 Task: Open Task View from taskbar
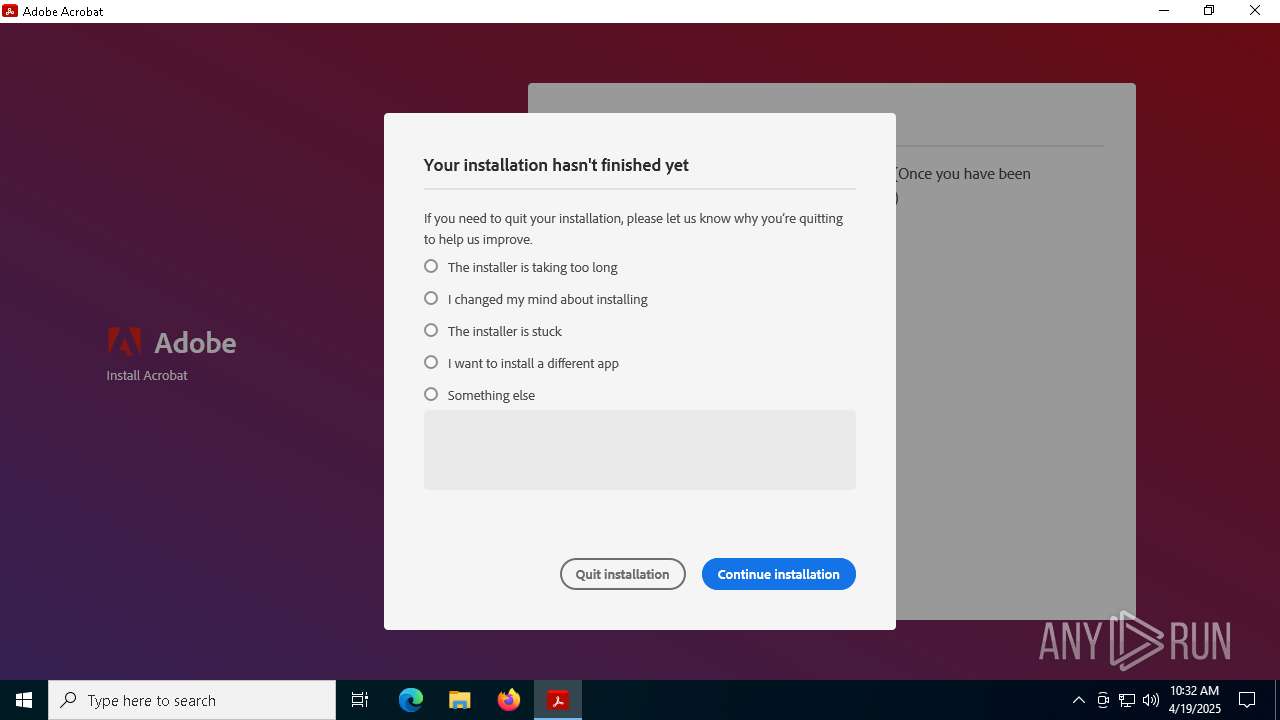360,700
